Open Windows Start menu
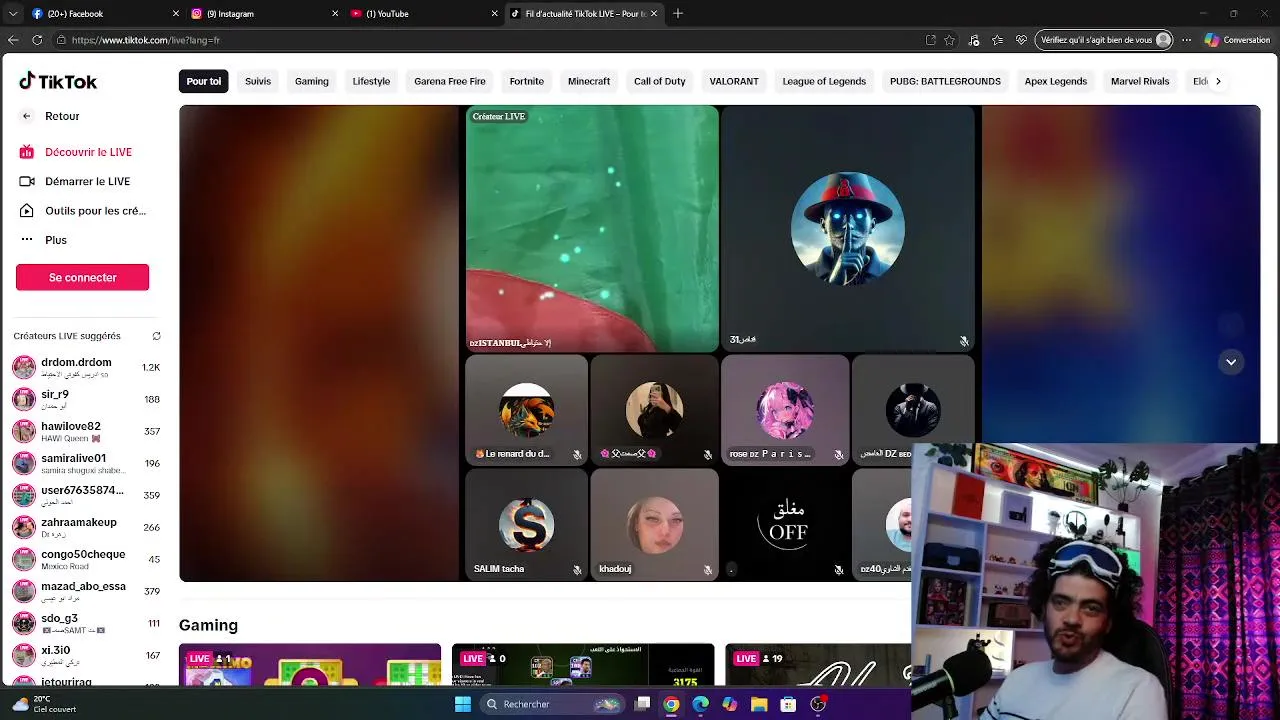This screenshot has height=720, width=1280. click(463, 704)
